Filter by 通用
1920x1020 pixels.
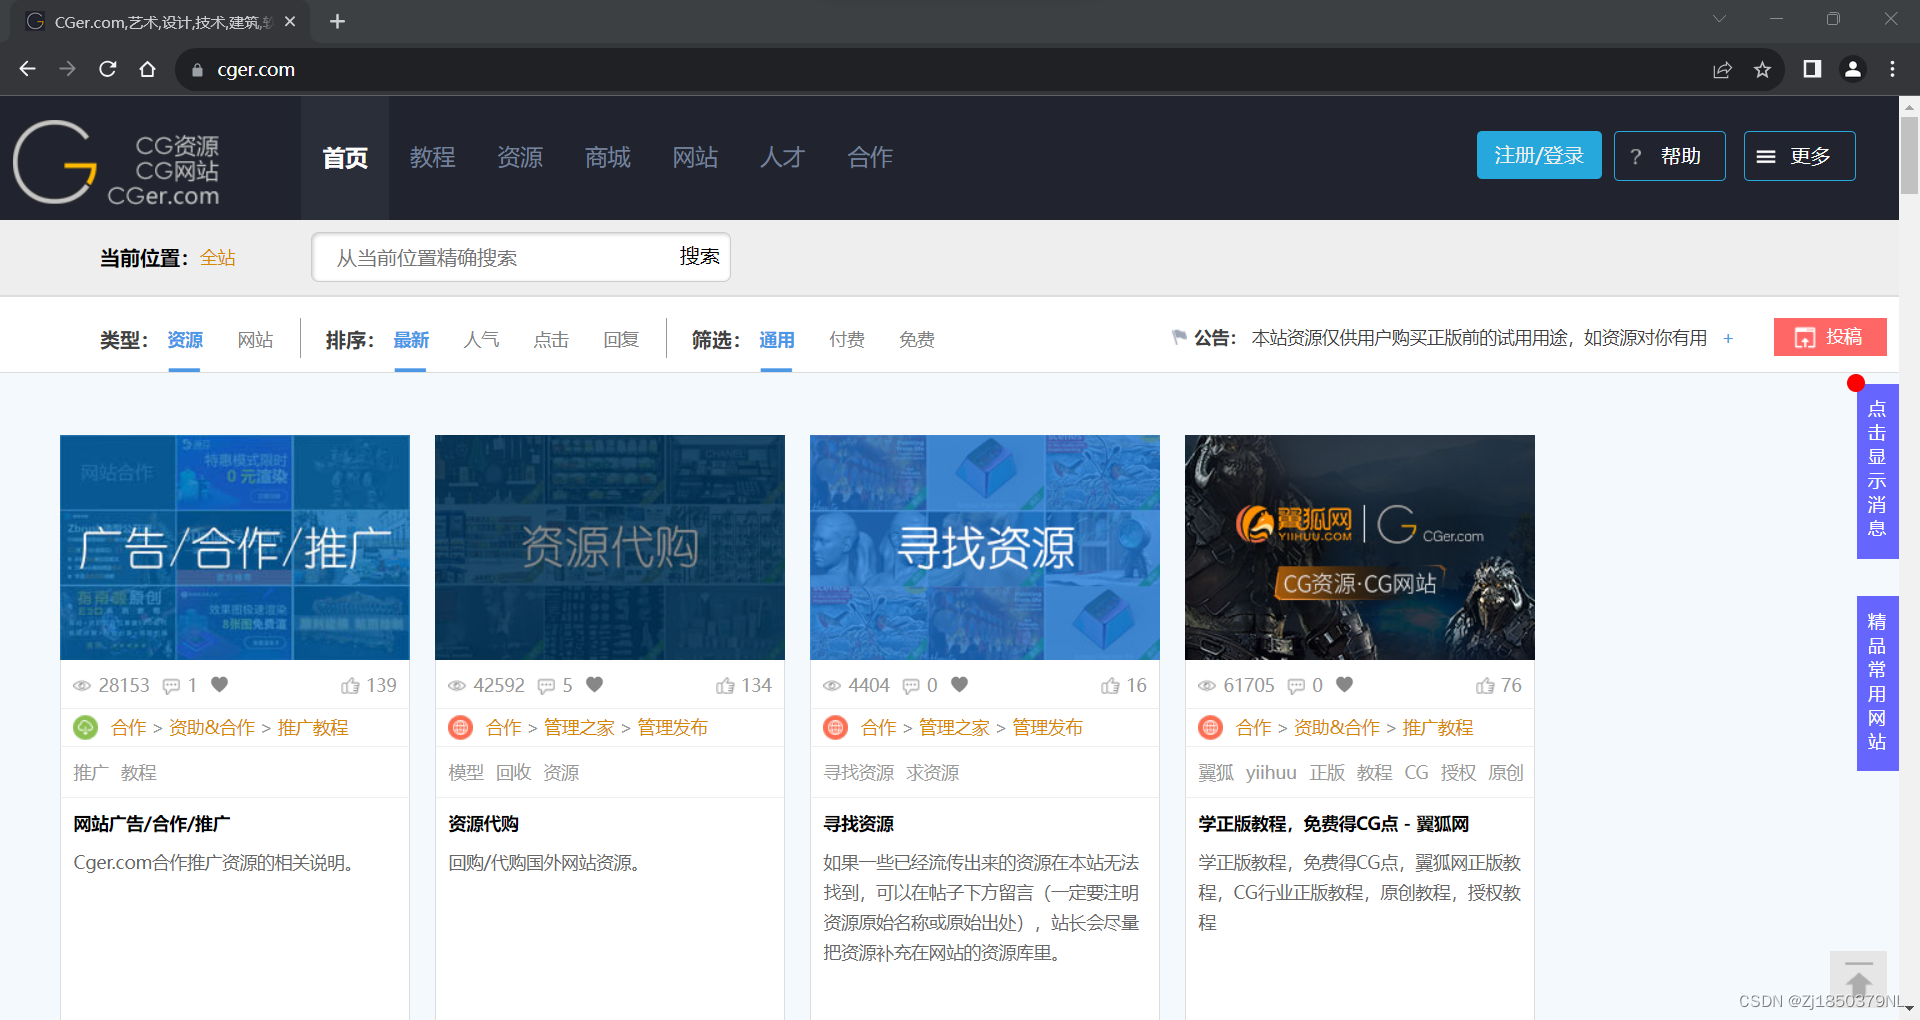777,340
